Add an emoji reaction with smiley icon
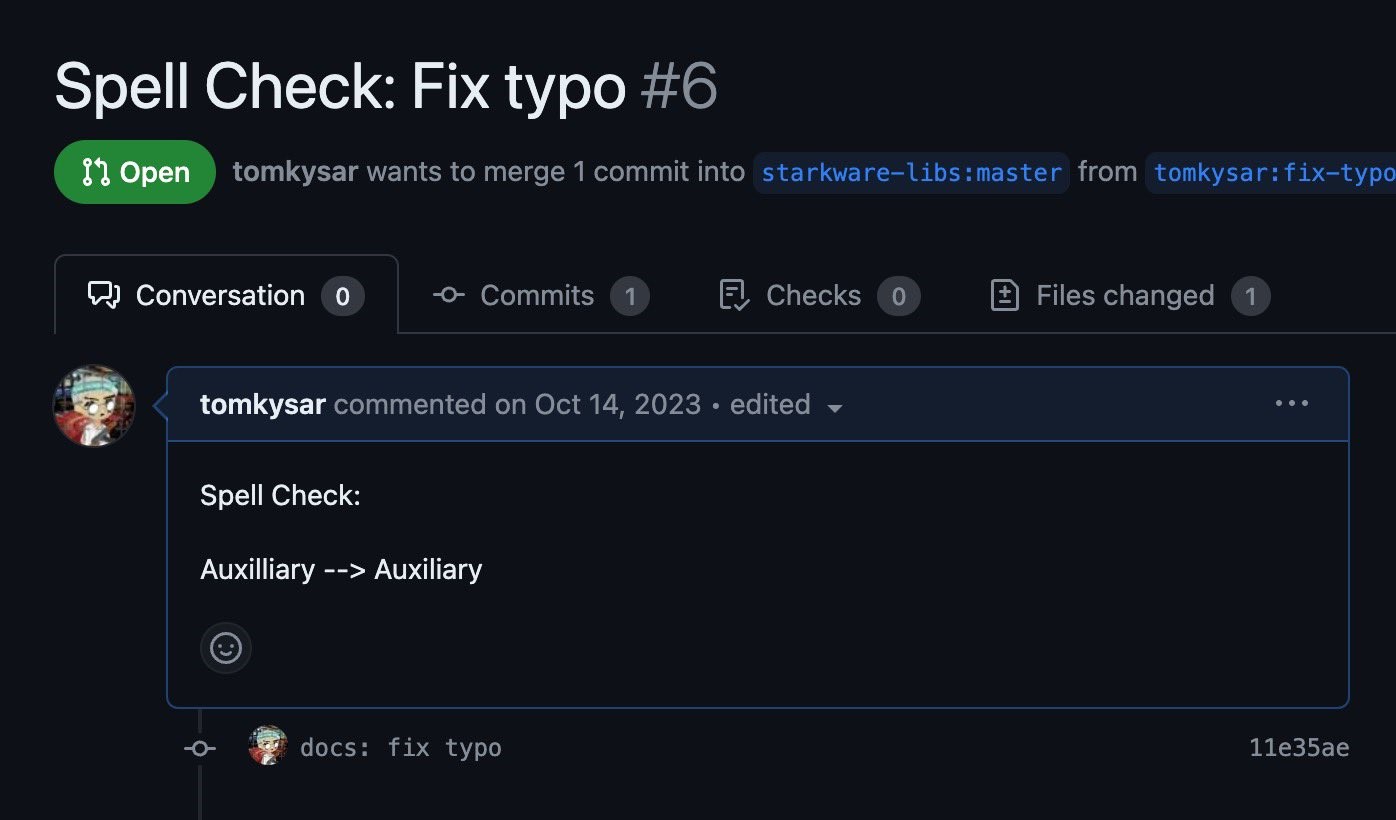Viewport: 1396px width, 820px height. point(226,648)
